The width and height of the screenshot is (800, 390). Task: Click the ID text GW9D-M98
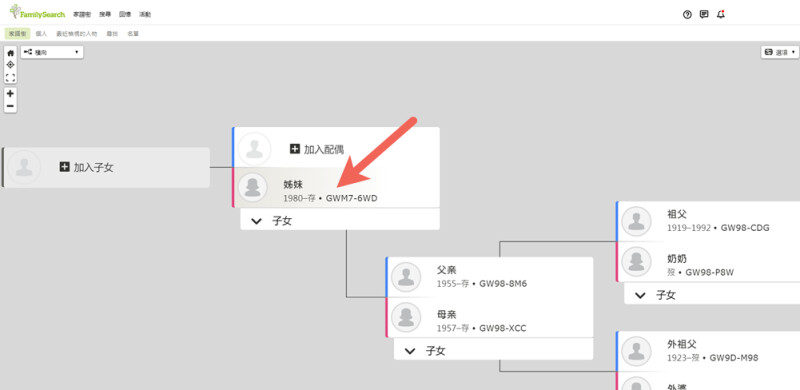point(734,358)
